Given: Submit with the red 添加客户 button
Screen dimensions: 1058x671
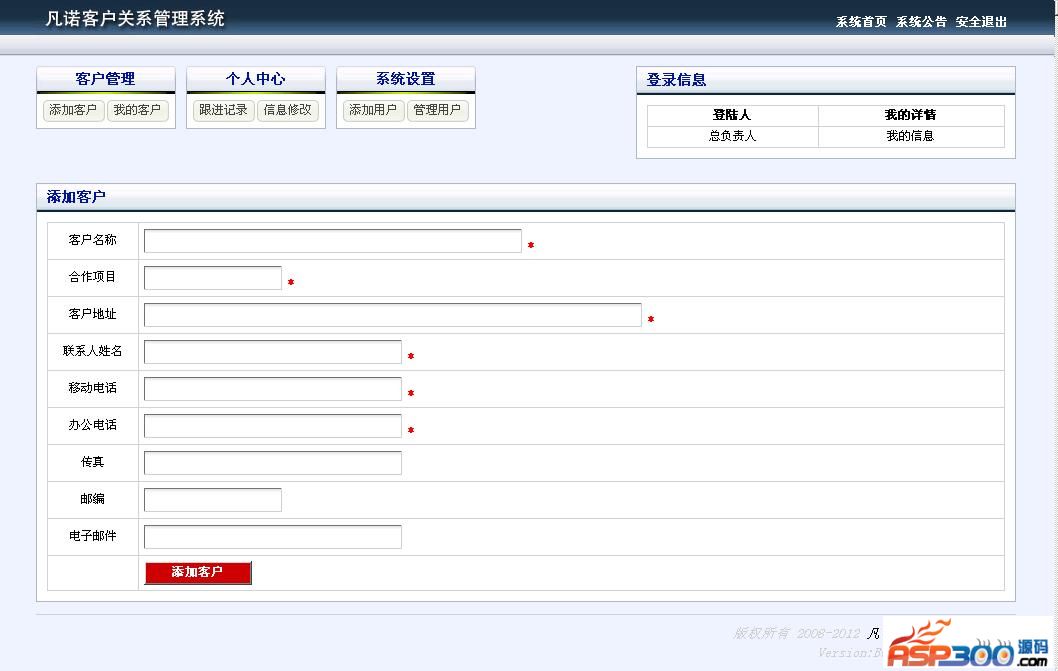Looking at the screenshot, I should click(x=198, y=572).
